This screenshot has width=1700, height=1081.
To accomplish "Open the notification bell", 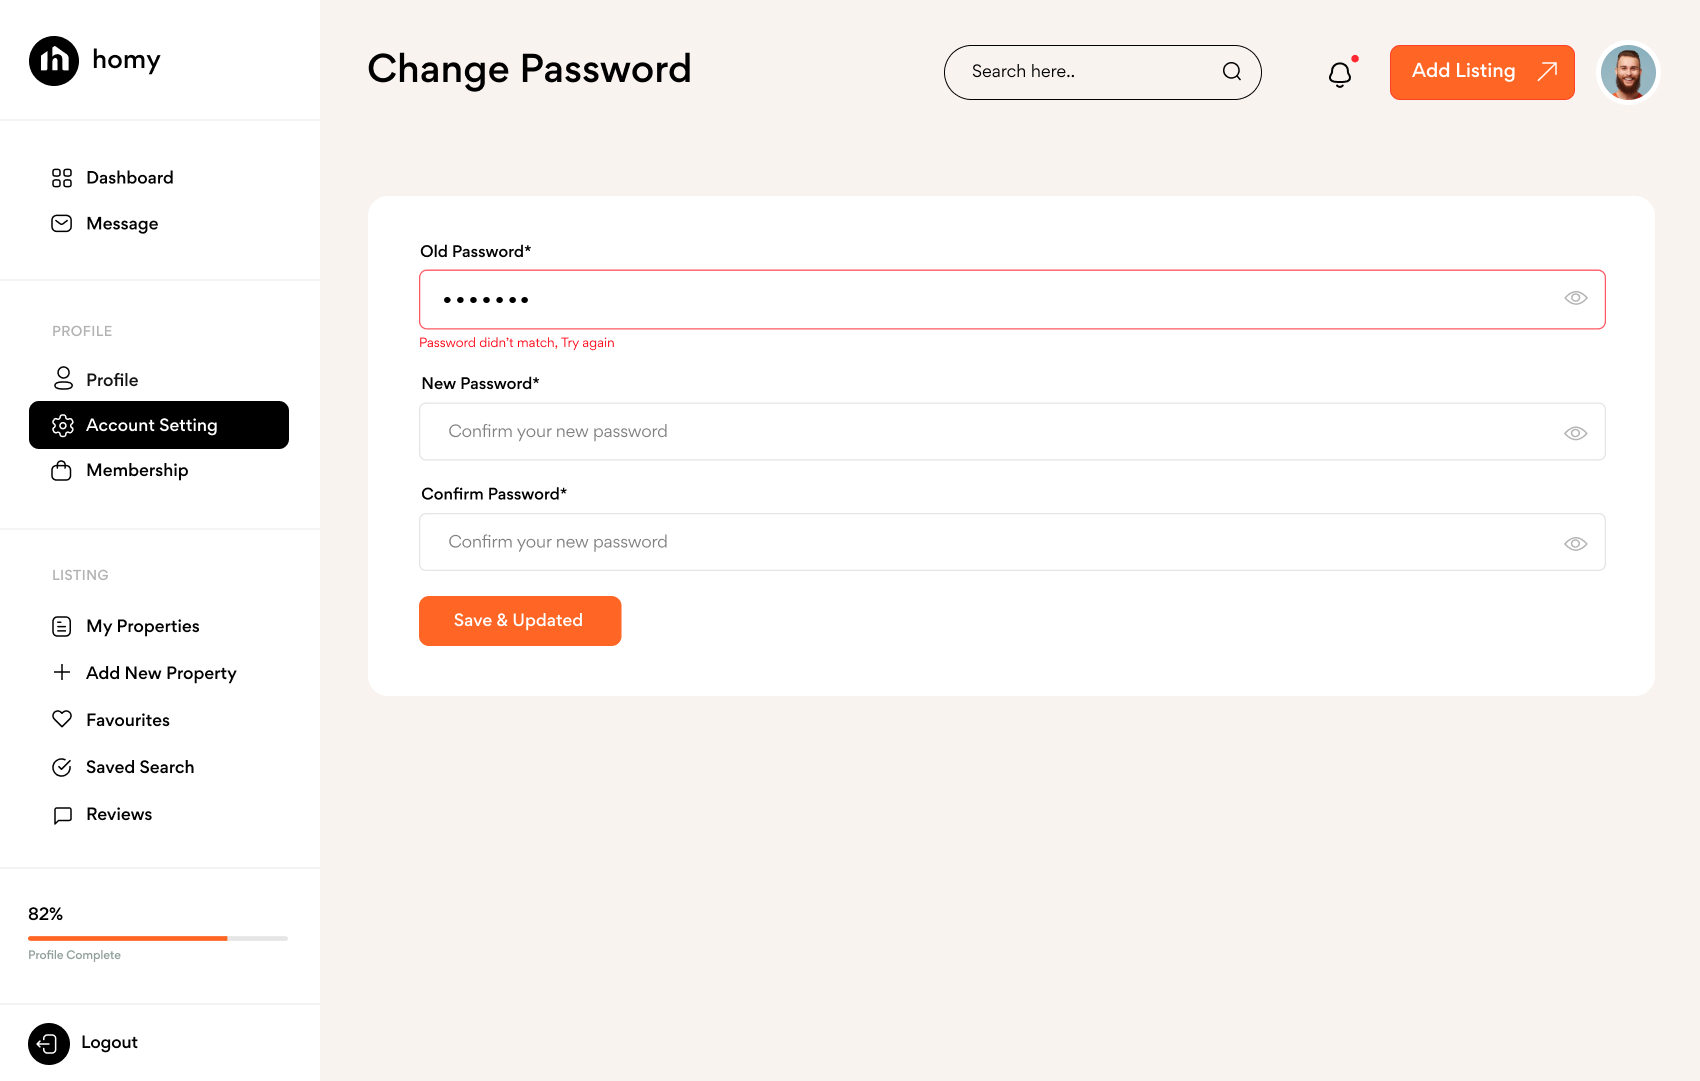I will coord(1340,74).
